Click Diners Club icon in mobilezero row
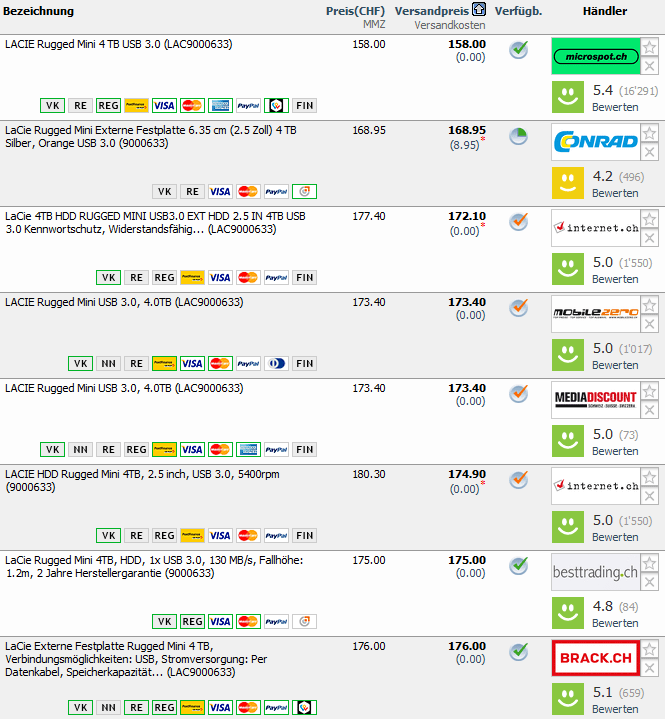This screenshot has width=665, height=719. coord(276,364)
